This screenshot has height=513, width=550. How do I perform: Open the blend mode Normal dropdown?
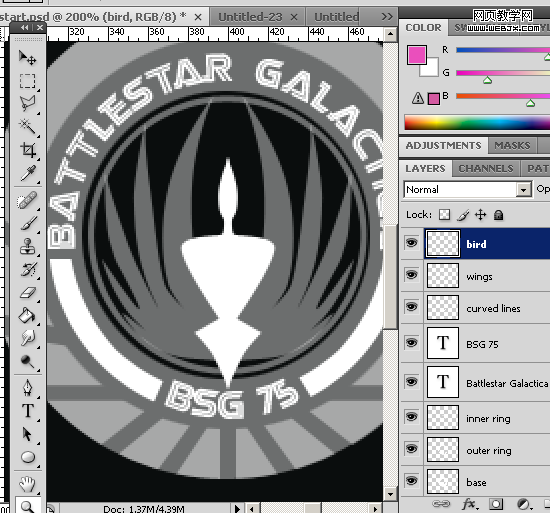[468, 189]
